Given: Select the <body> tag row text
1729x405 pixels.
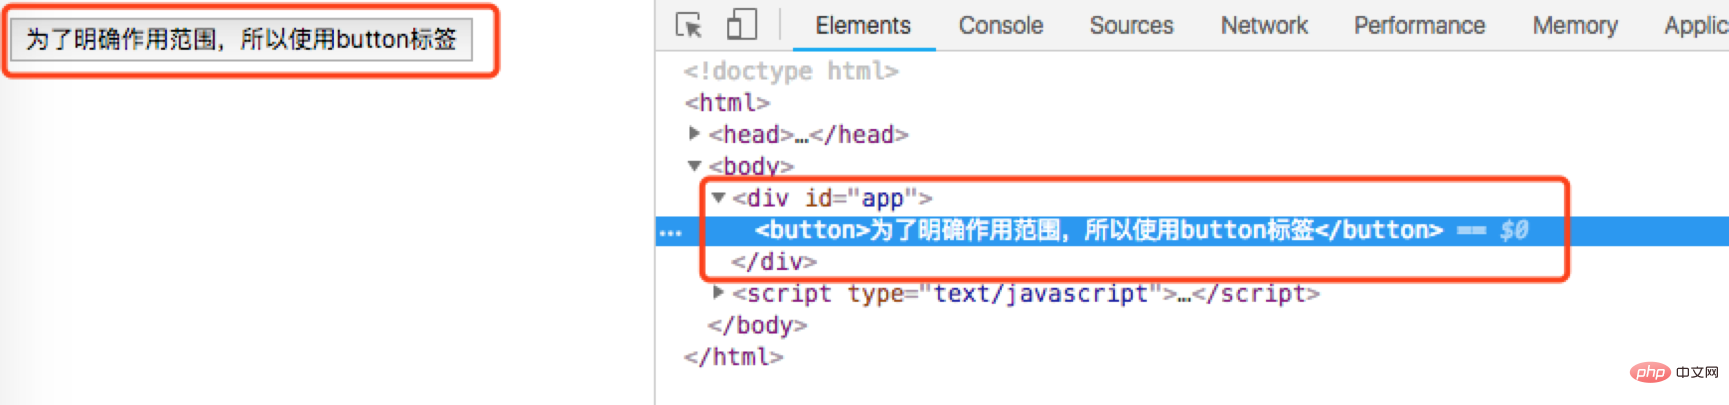Looking at the screenshot, I should [751, 166].
